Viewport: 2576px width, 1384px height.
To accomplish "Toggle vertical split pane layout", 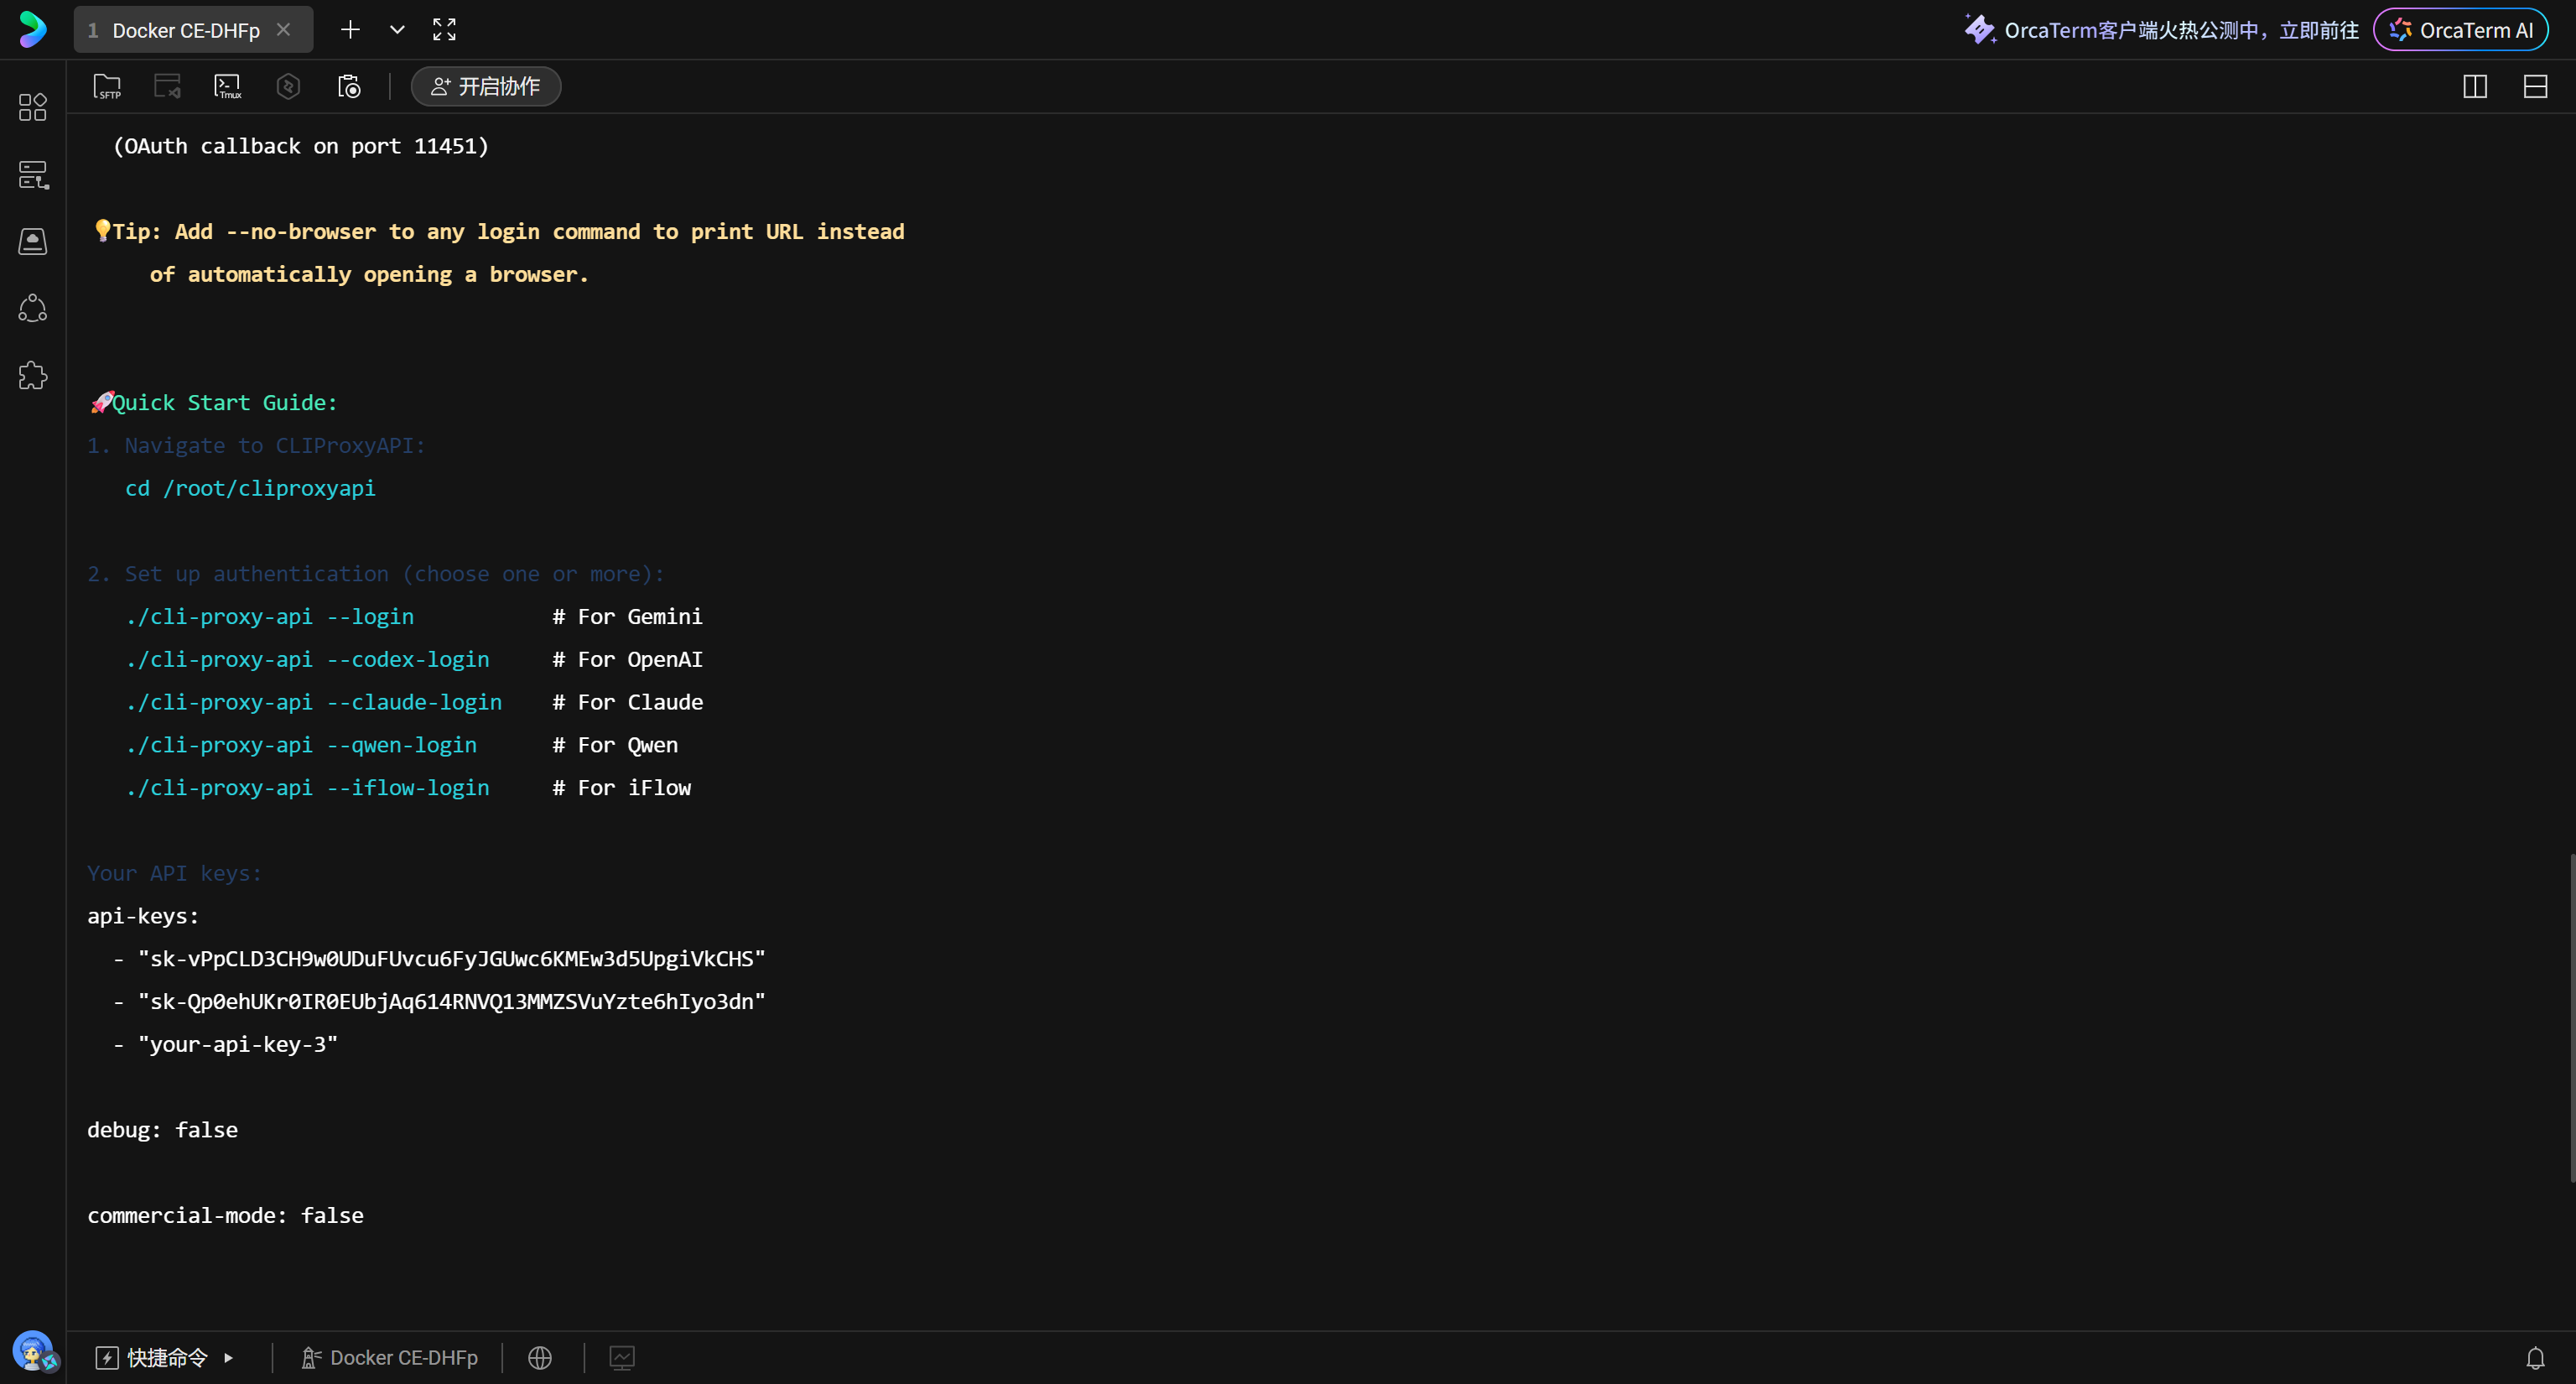I will point(2475,87).
